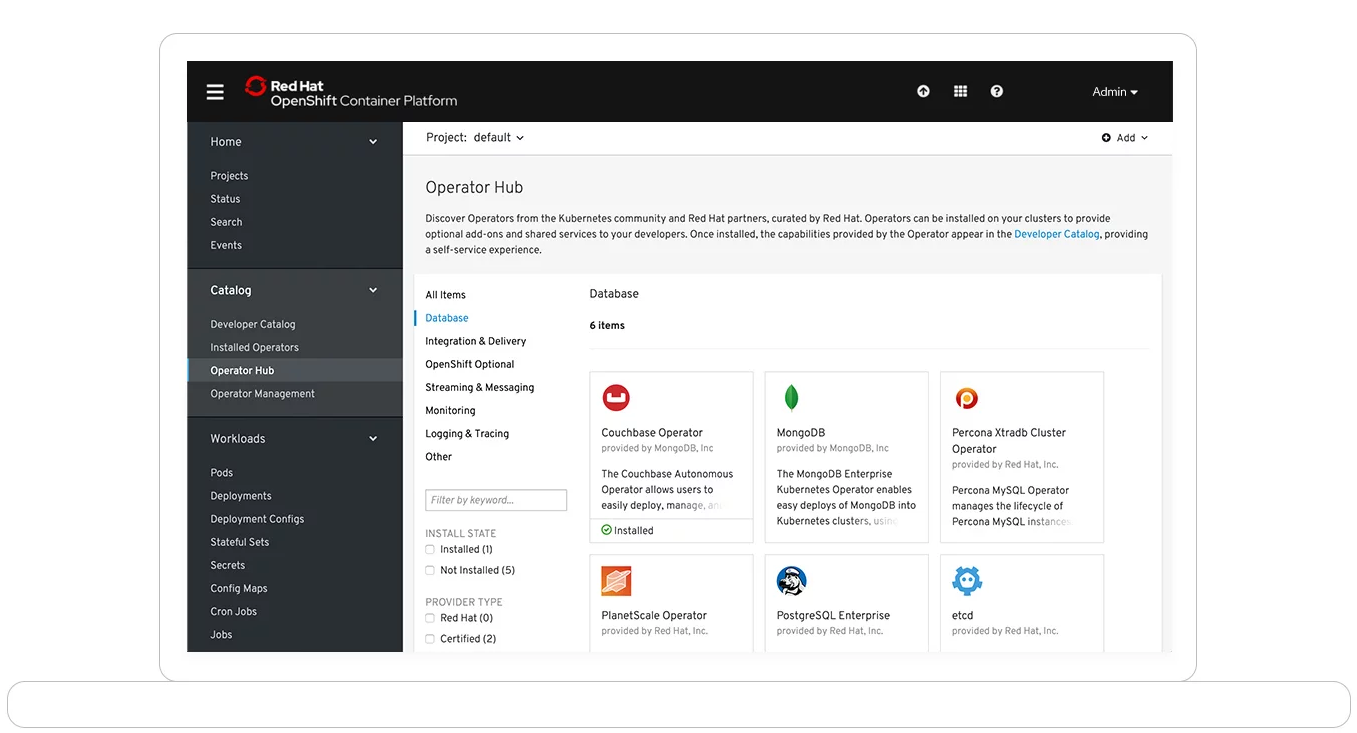Select the Percona Xtradb Cluster logo
This screenshot has width=1357, height=733.
pos(966,398)
